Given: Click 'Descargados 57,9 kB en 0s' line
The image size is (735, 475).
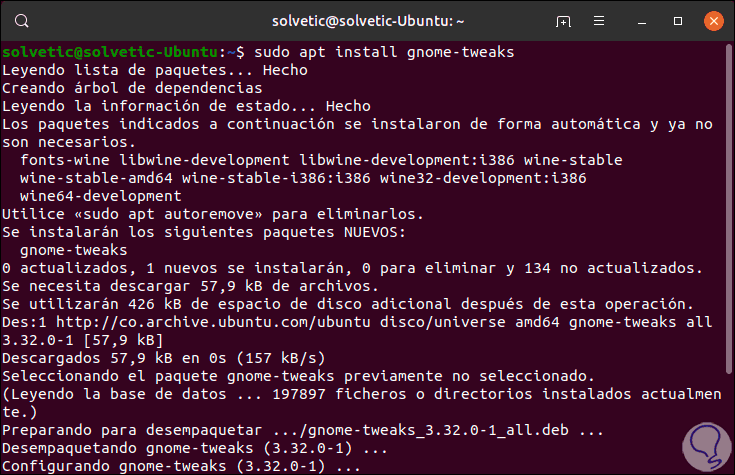Looking at the screenshot, I should point(164,358).
